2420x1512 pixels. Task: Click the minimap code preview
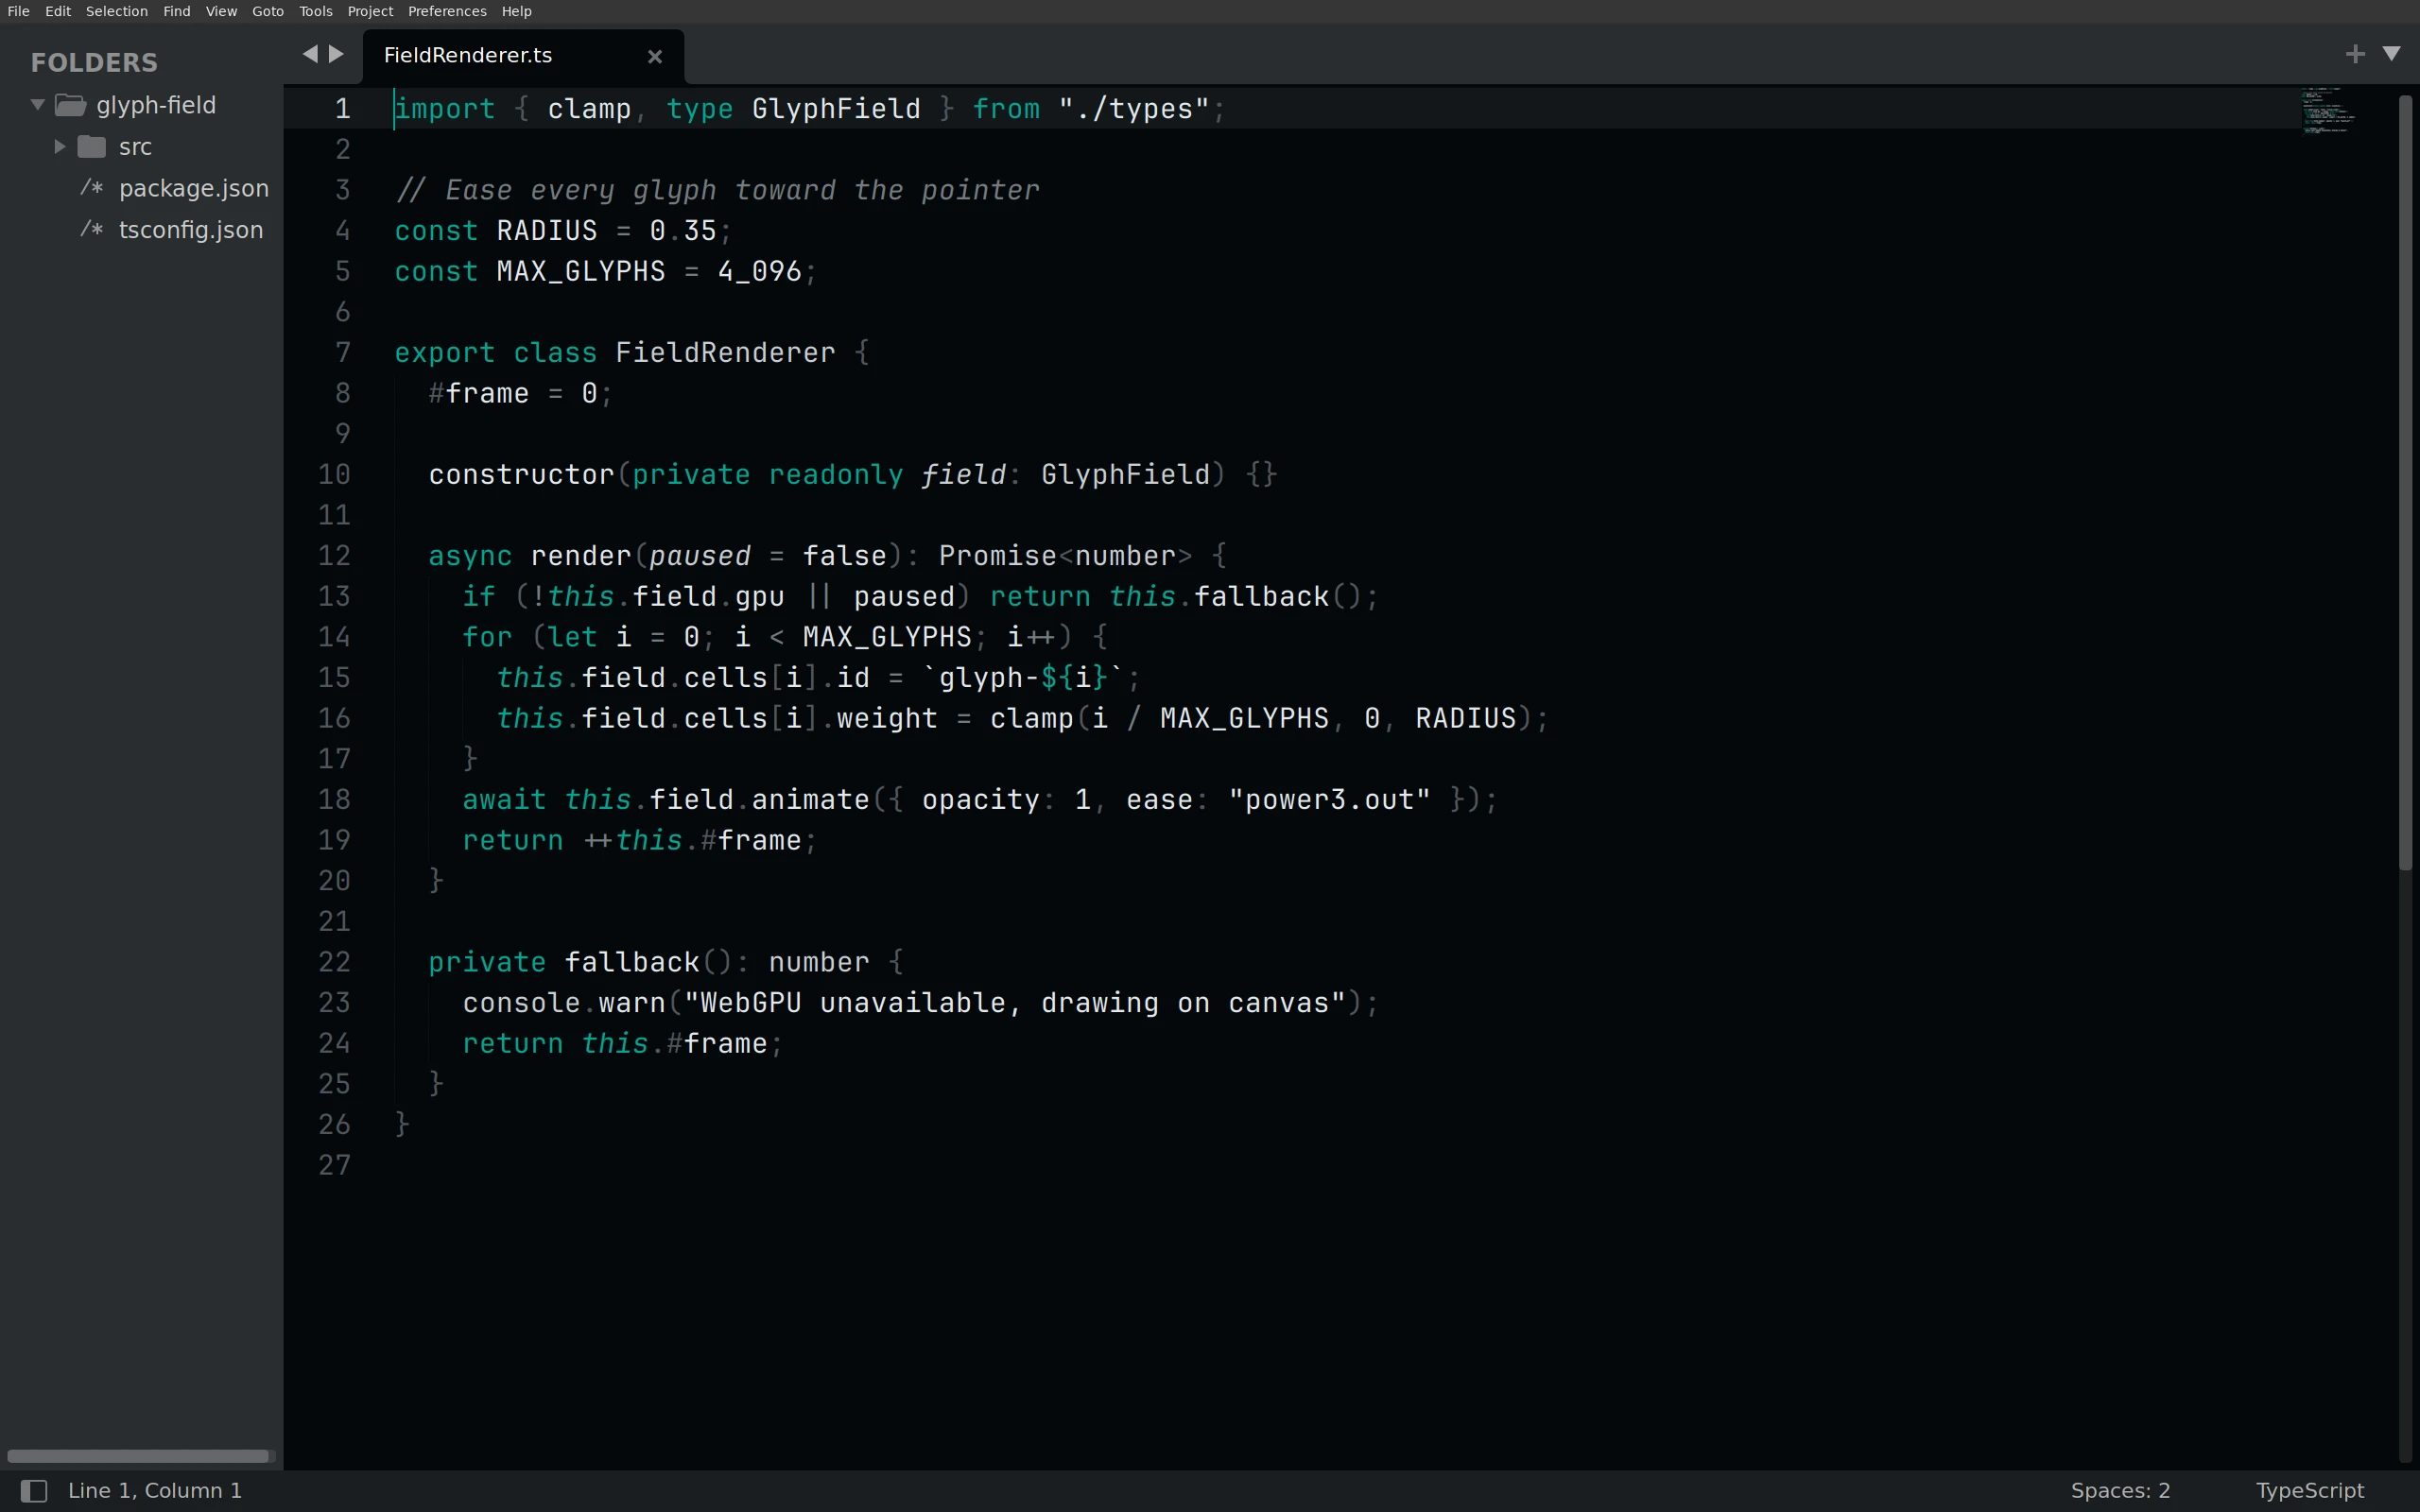[2328, 110]
